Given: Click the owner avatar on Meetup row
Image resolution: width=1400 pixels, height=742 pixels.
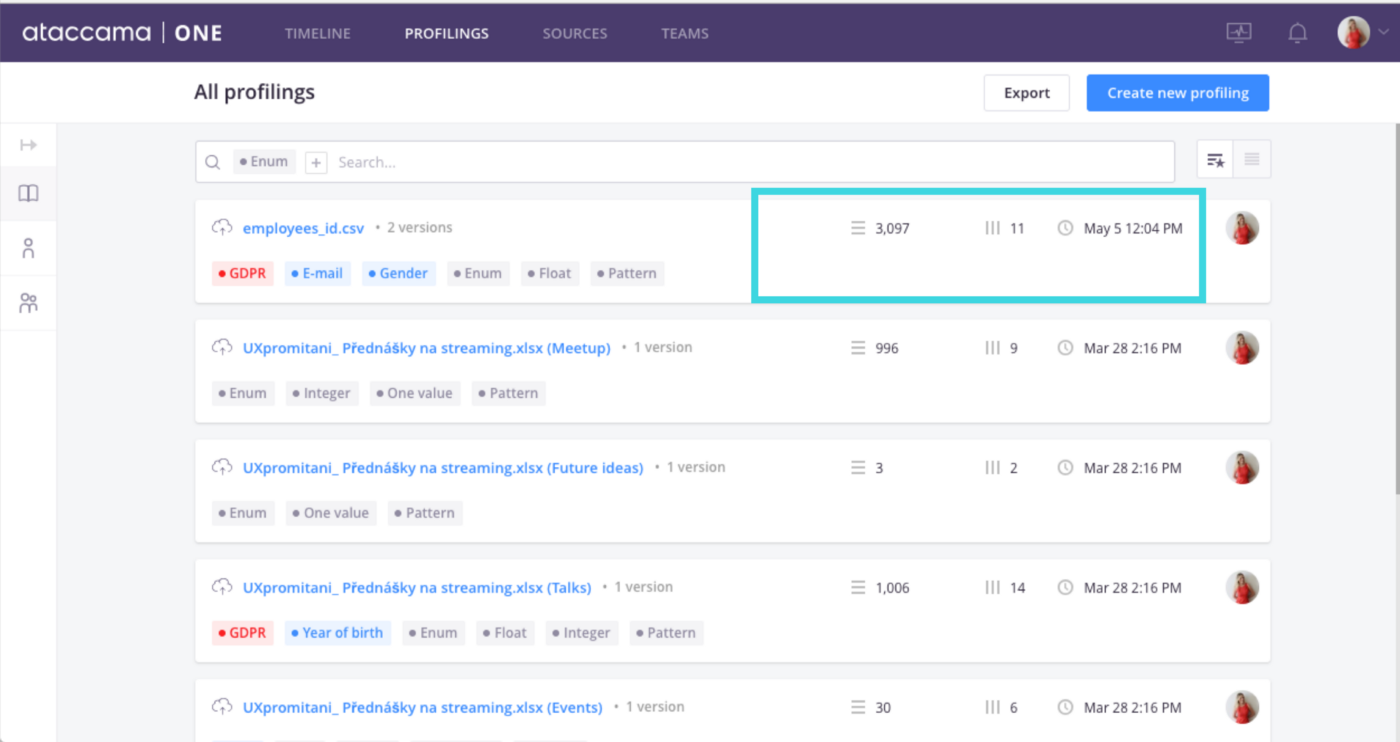Looking at the screenshot, I should [1242, 348].
